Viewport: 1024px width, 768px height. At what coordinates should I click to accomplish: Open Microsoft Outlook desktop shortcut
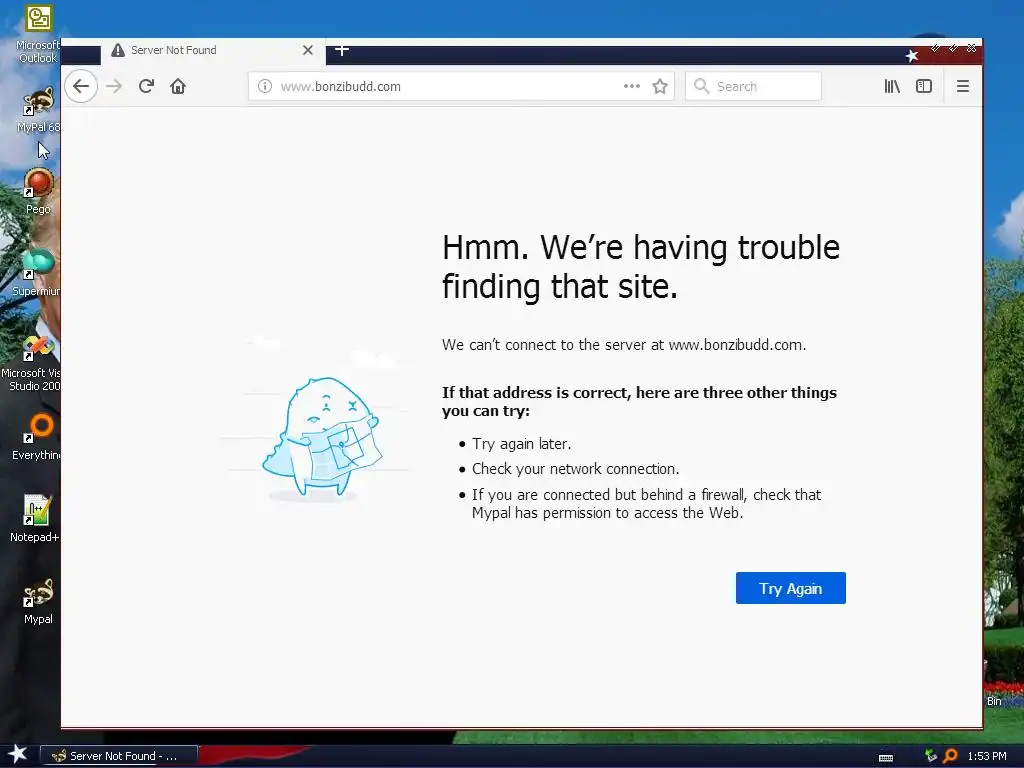tap(38, 34)
